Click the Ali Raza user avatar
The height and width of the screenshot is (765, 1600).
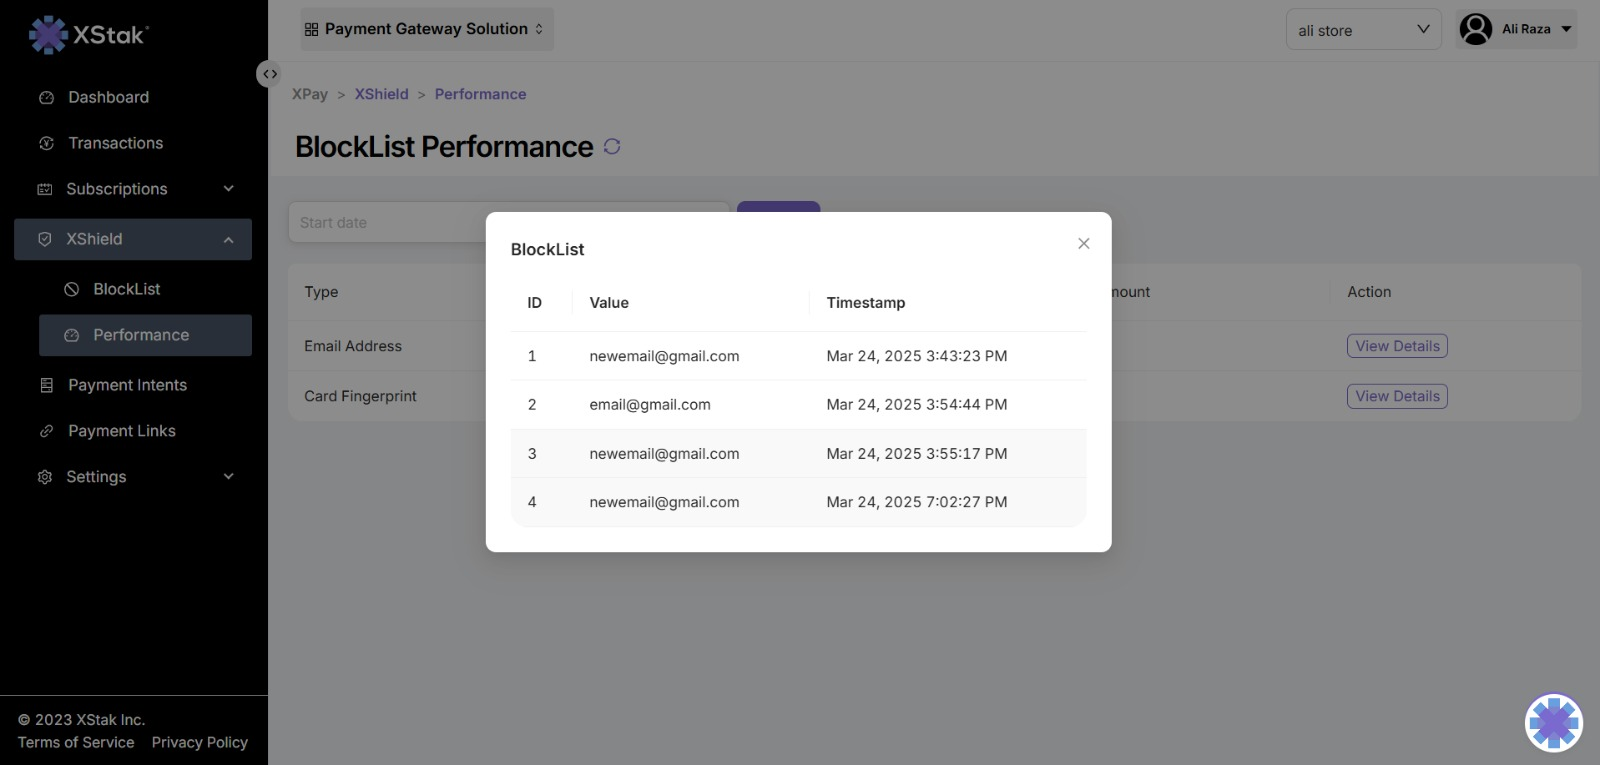[x=1475, y=29]
